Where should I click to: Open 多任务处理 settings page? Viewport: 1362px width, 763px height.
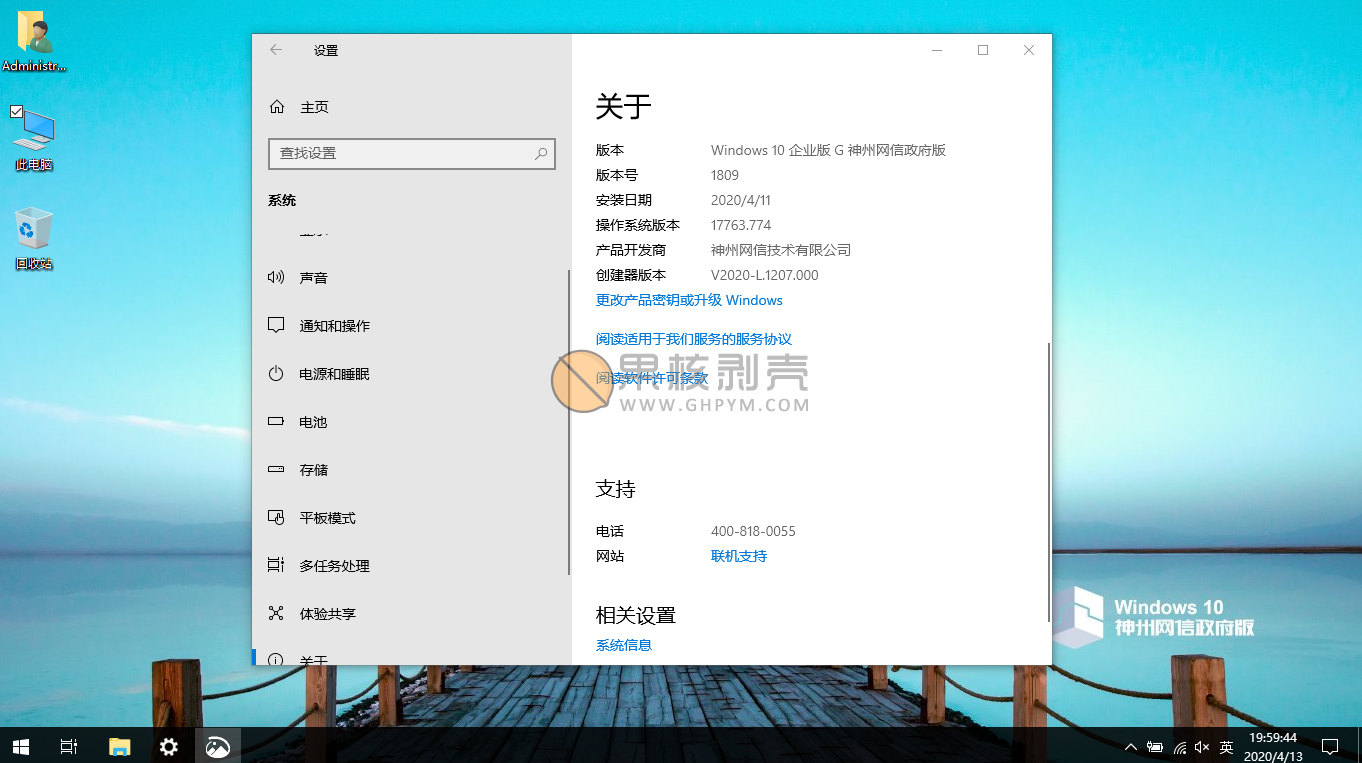334,566
